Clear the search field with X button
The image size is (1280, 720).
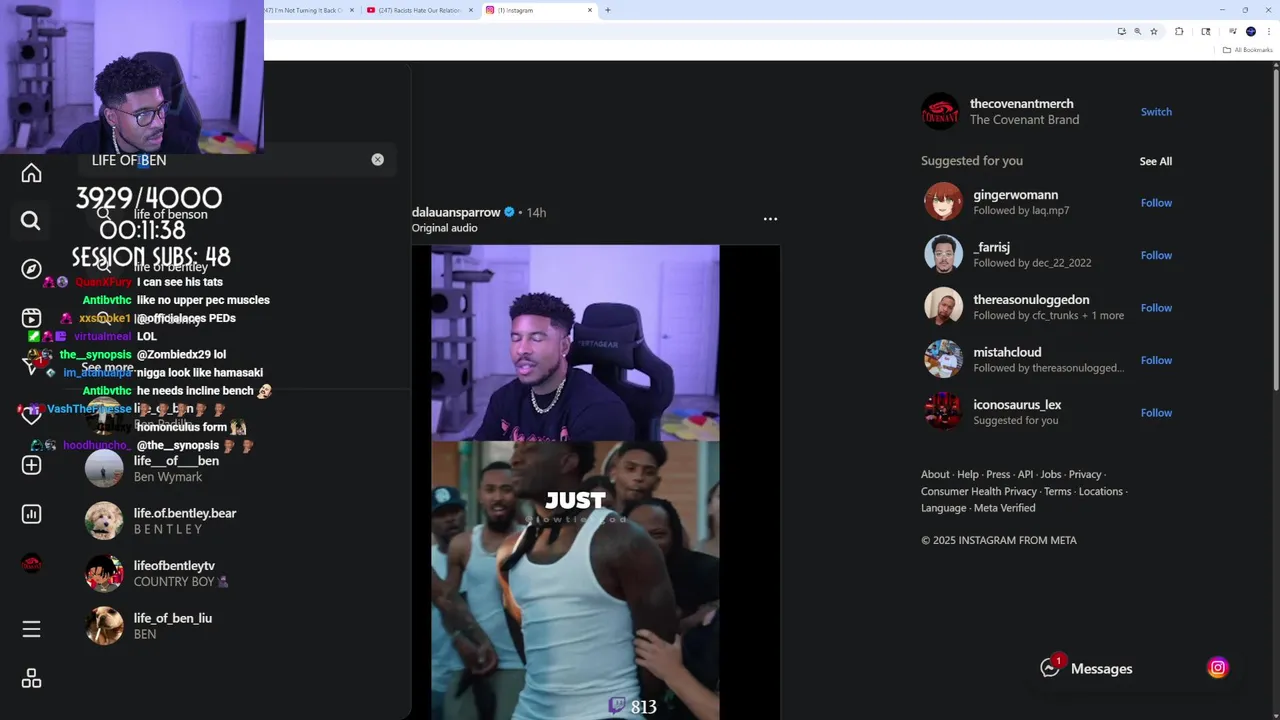click(x=377, y=160)
